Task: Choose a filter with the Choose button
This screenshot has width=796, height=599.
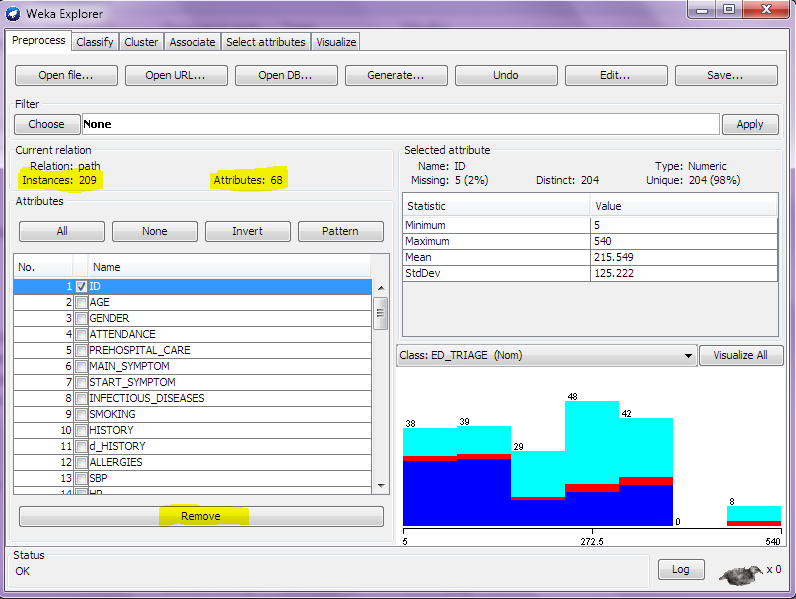Action: [x=47, y=124]
